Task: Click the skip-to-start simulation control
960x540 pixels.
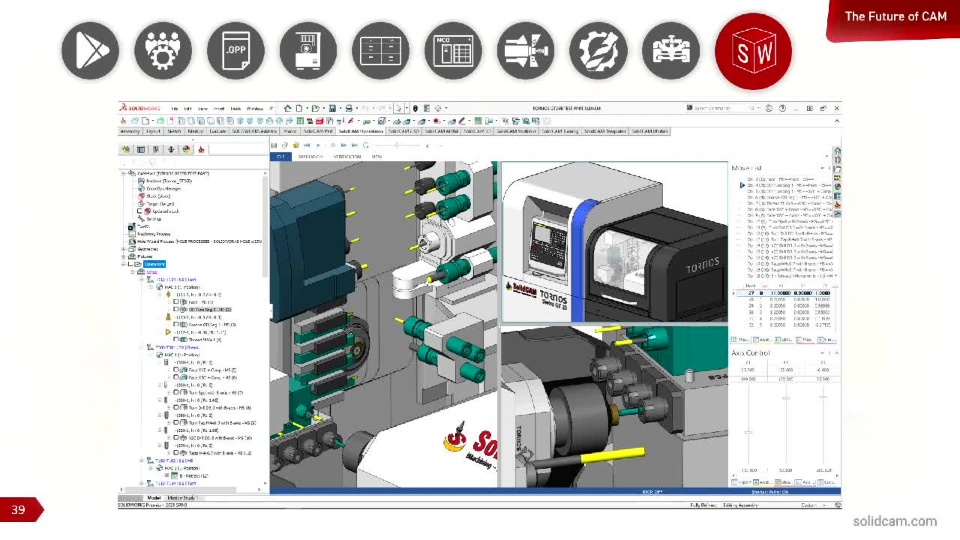Action: (x=307, y=146)
